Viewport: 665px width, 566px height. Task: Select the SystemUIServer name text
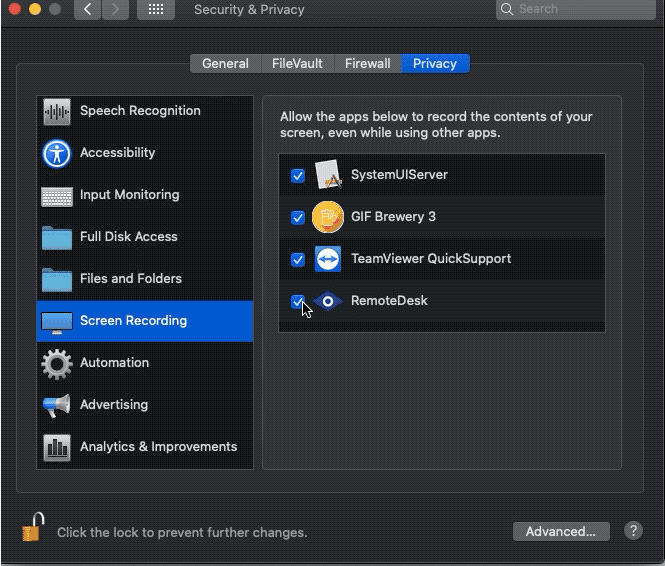click(400, 175)
